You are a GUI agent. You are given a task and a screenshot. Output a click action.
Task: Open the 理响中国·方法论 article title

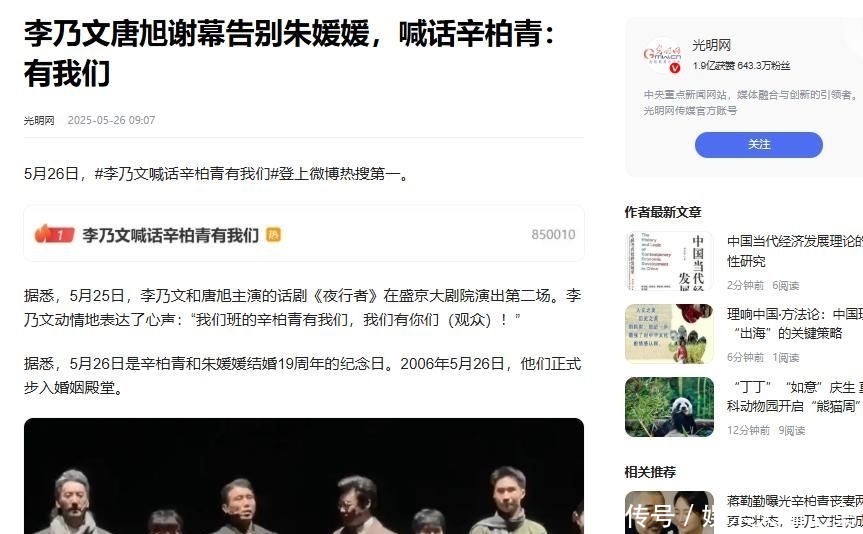[795, 324]
